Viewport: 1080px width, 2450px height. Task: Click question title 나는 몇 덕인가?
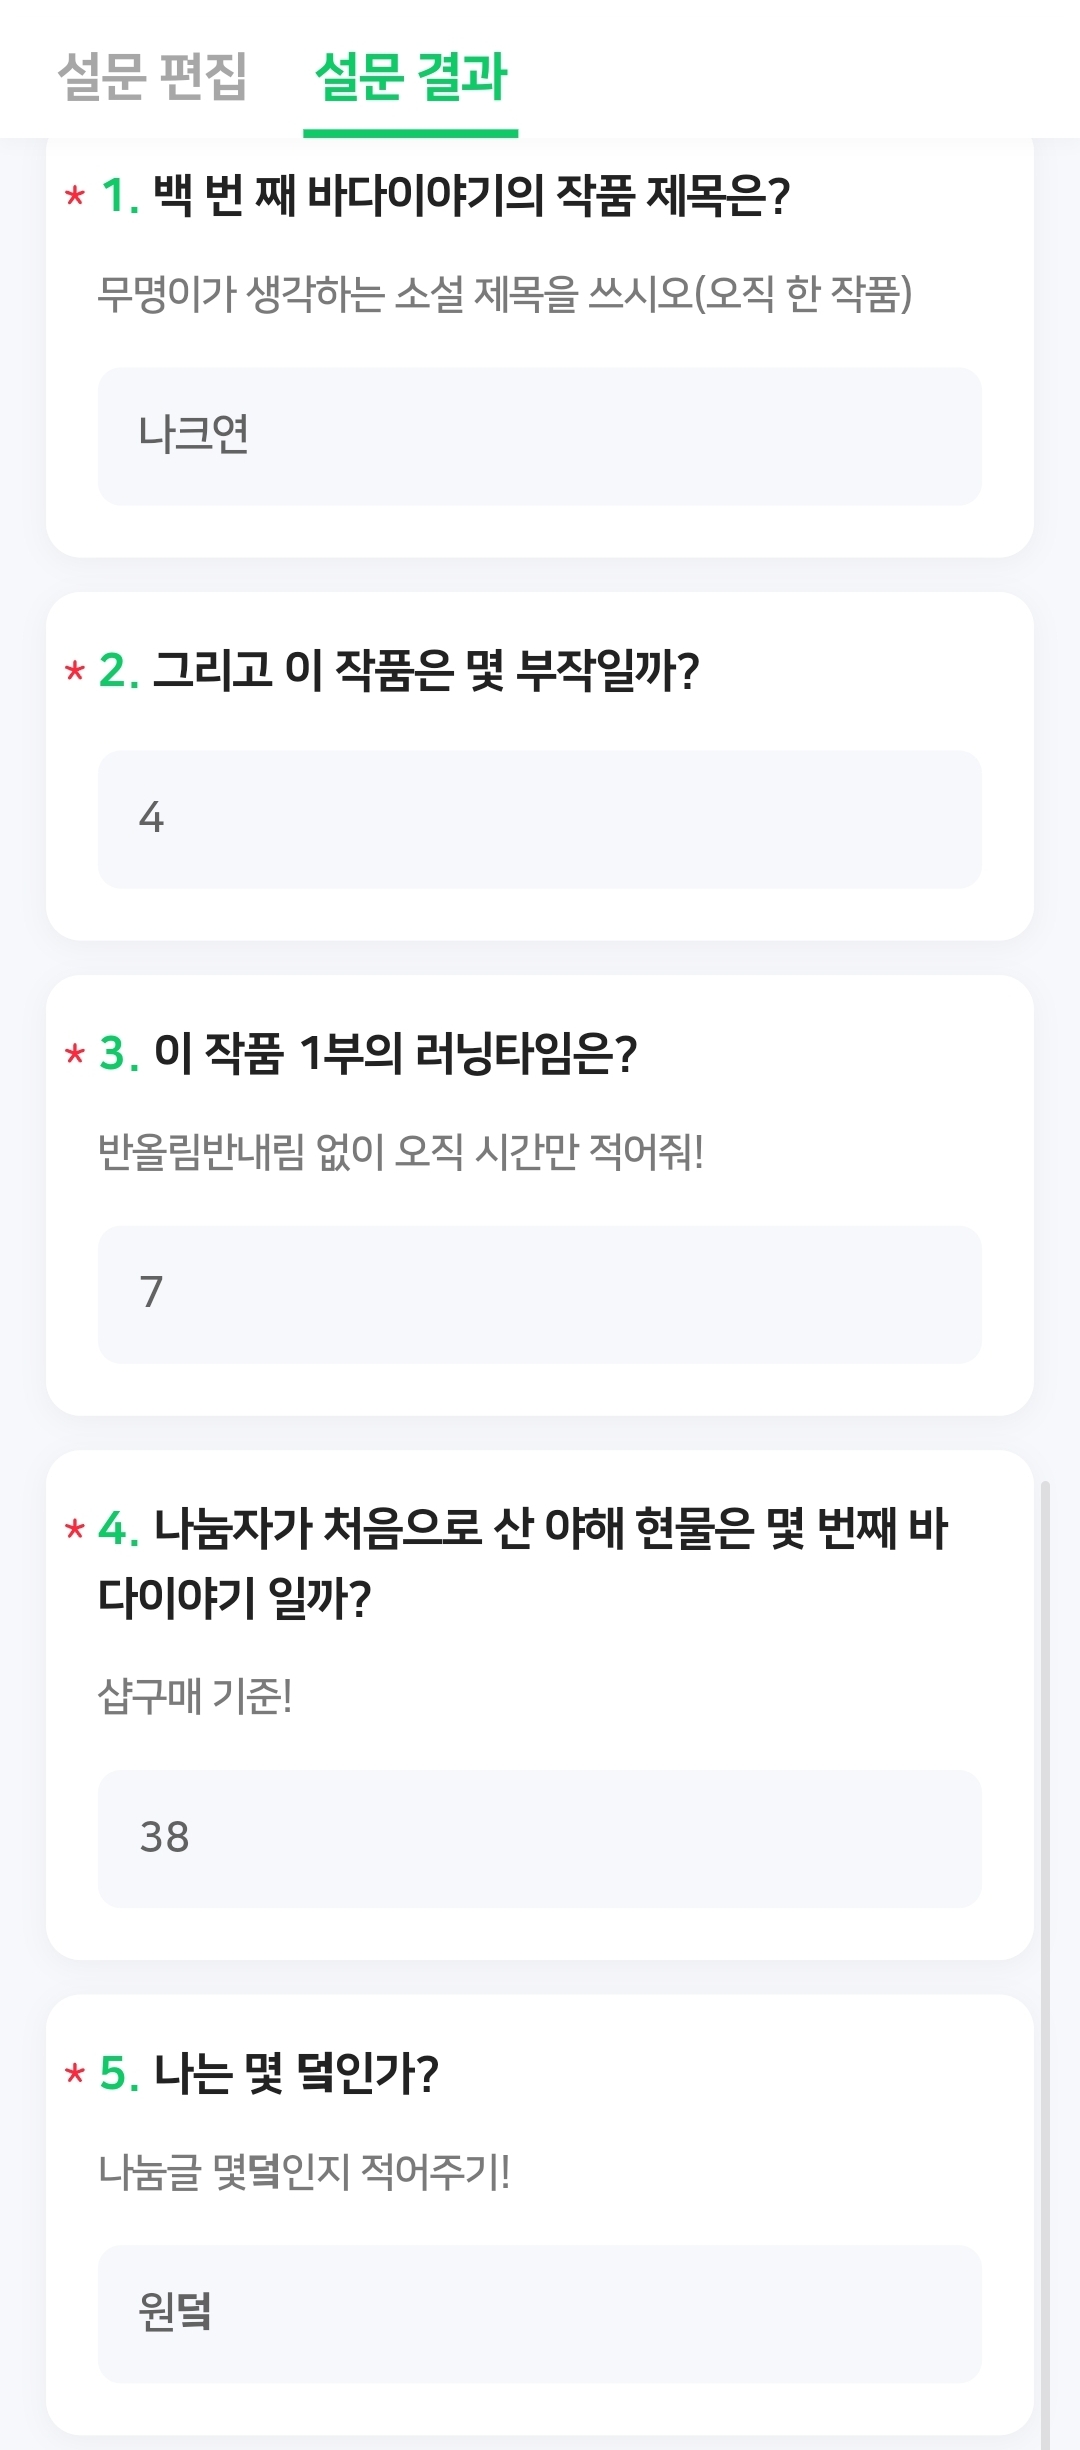point(296,2073)
